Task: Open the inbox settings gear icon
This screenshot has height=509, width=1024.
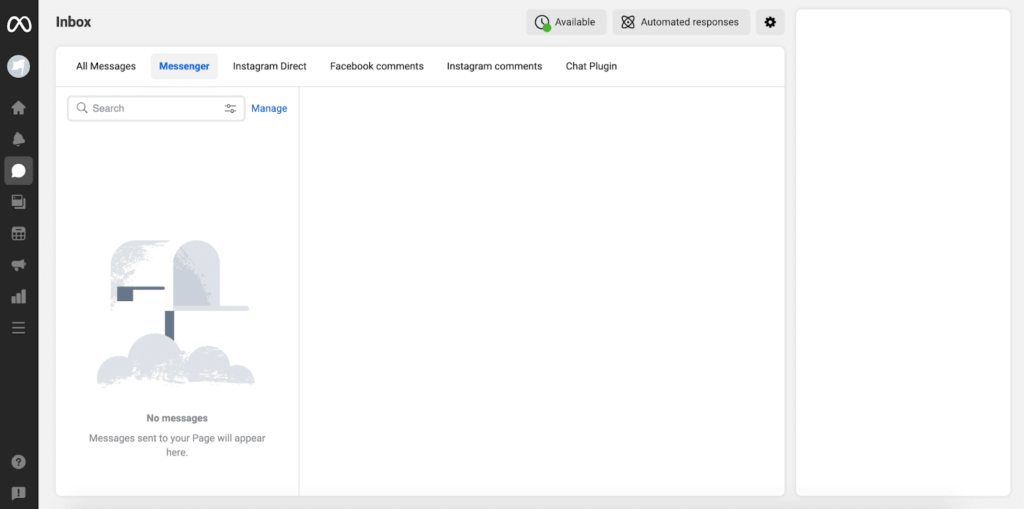Action: [770, 22]
